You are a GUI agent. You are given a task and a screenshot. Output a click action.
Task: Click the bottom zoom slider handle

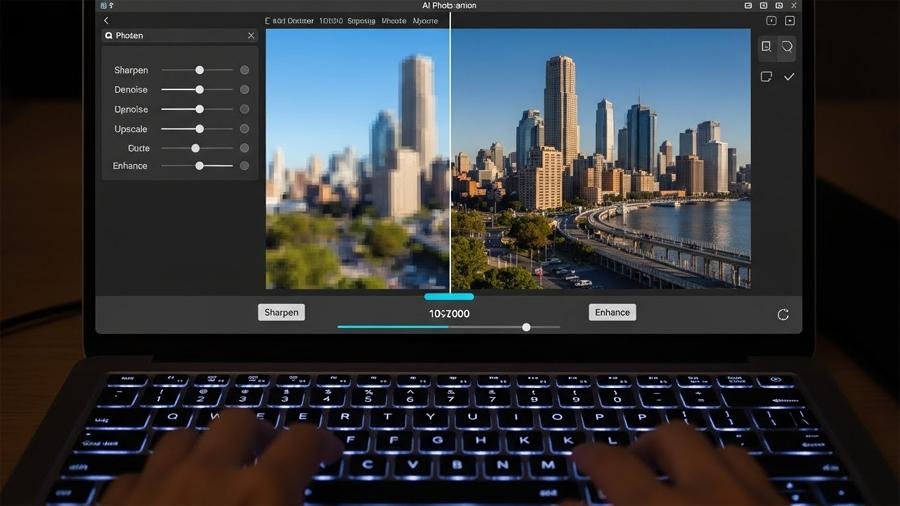tap(526, 327)
